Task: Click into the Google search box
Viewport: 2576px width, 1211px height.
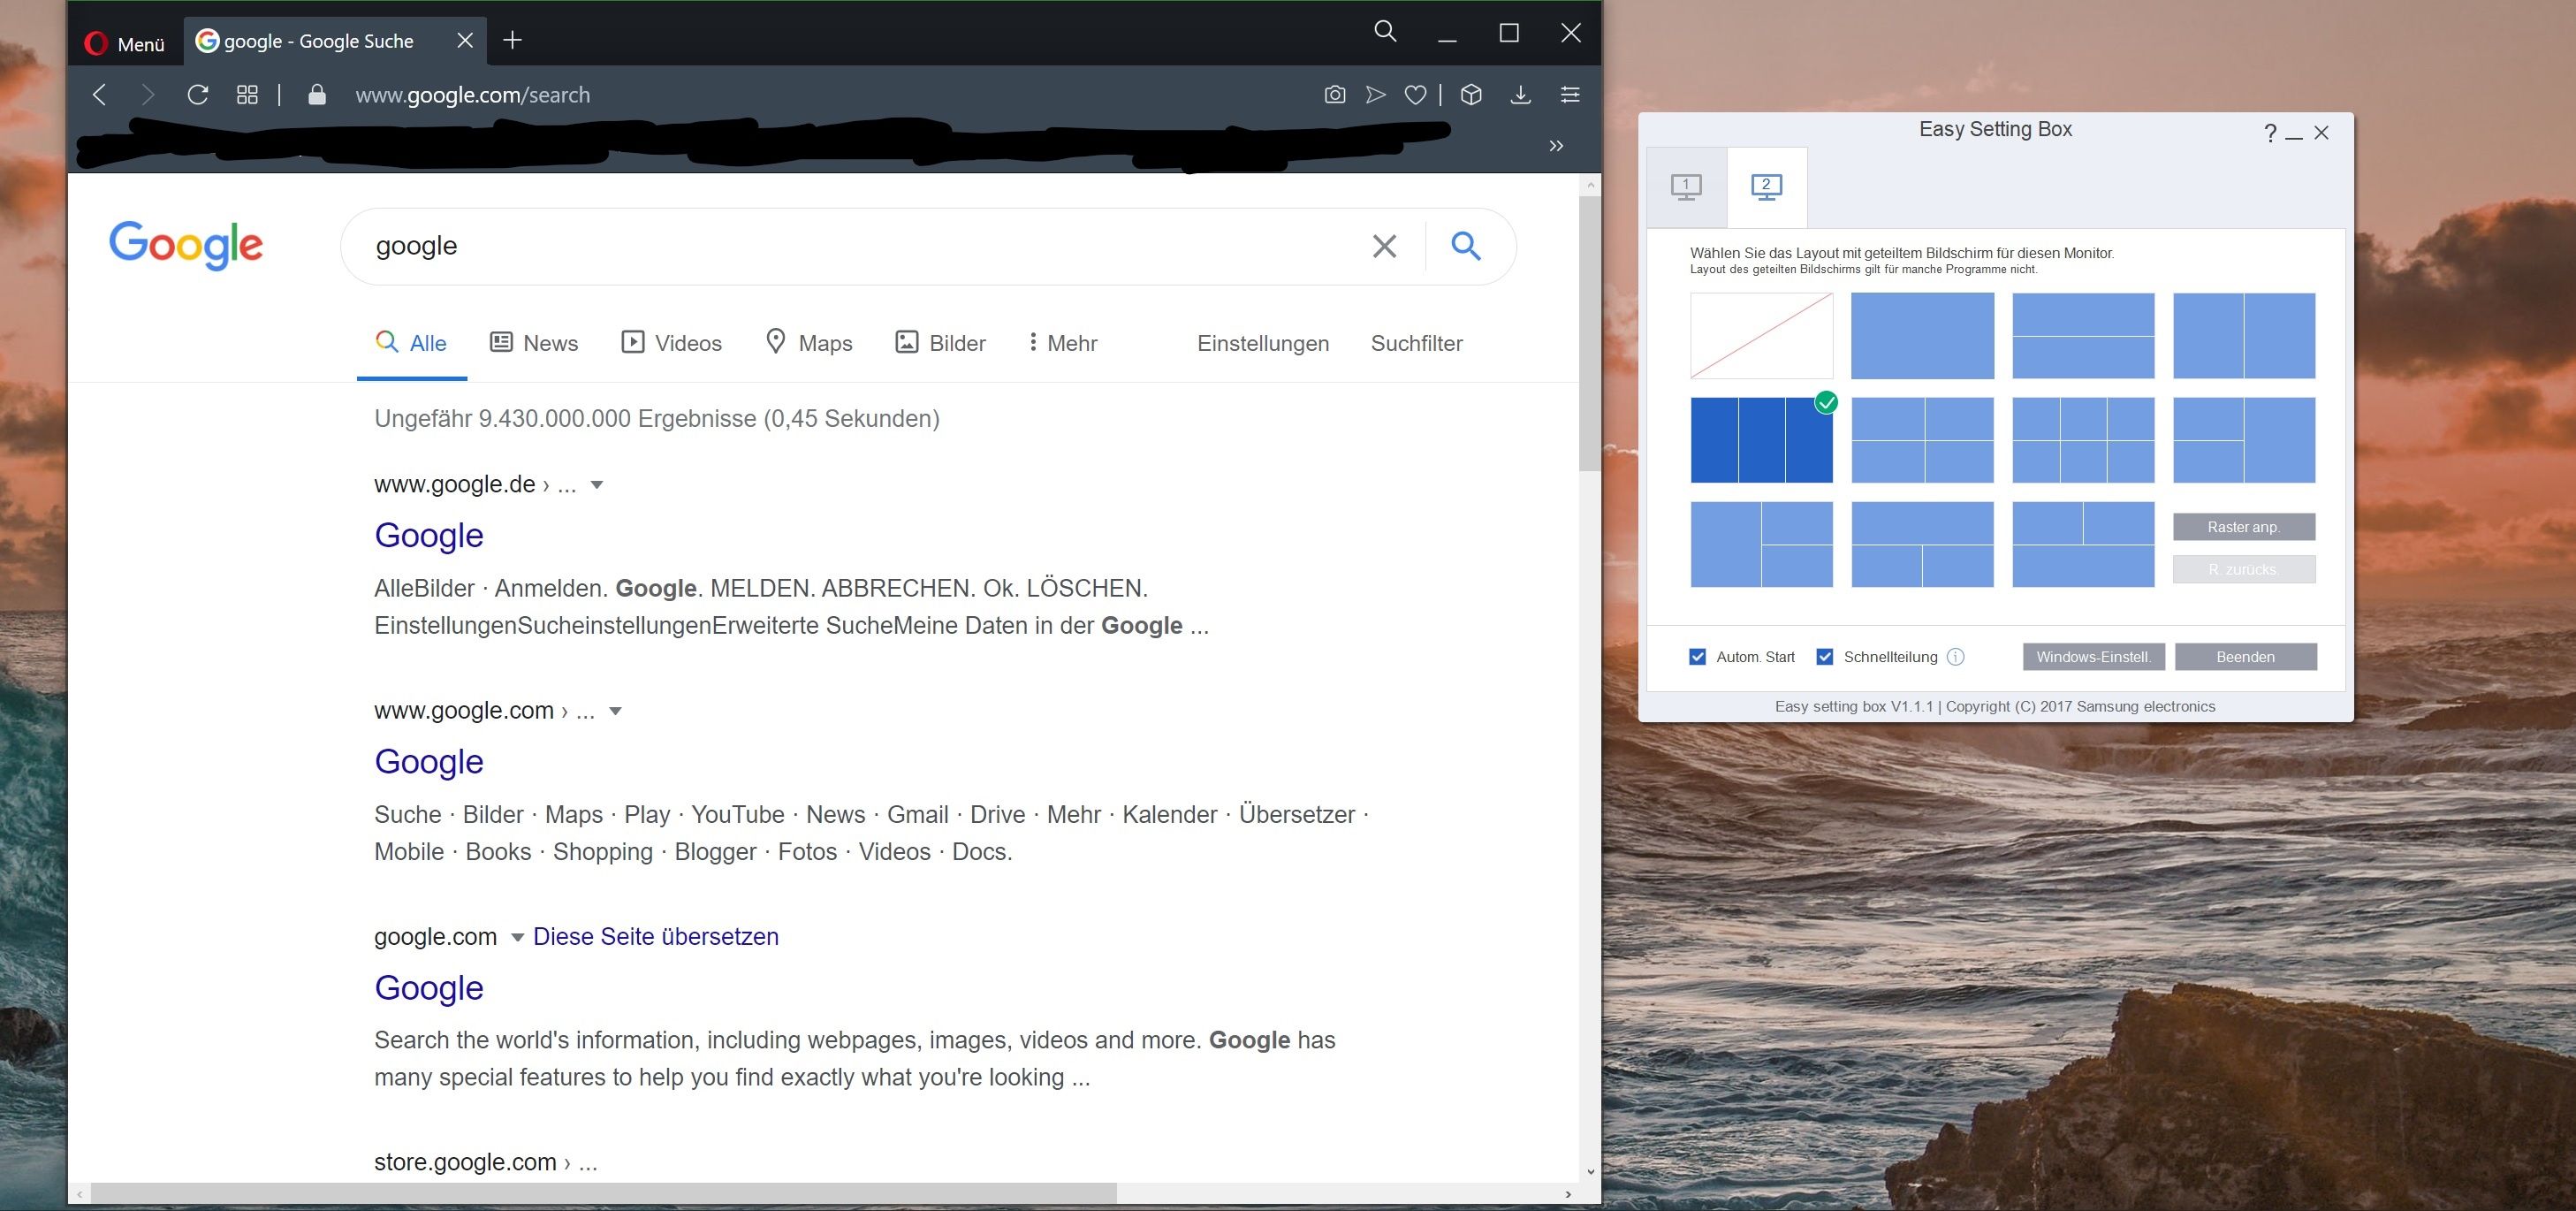Action: tap(860, 246)
